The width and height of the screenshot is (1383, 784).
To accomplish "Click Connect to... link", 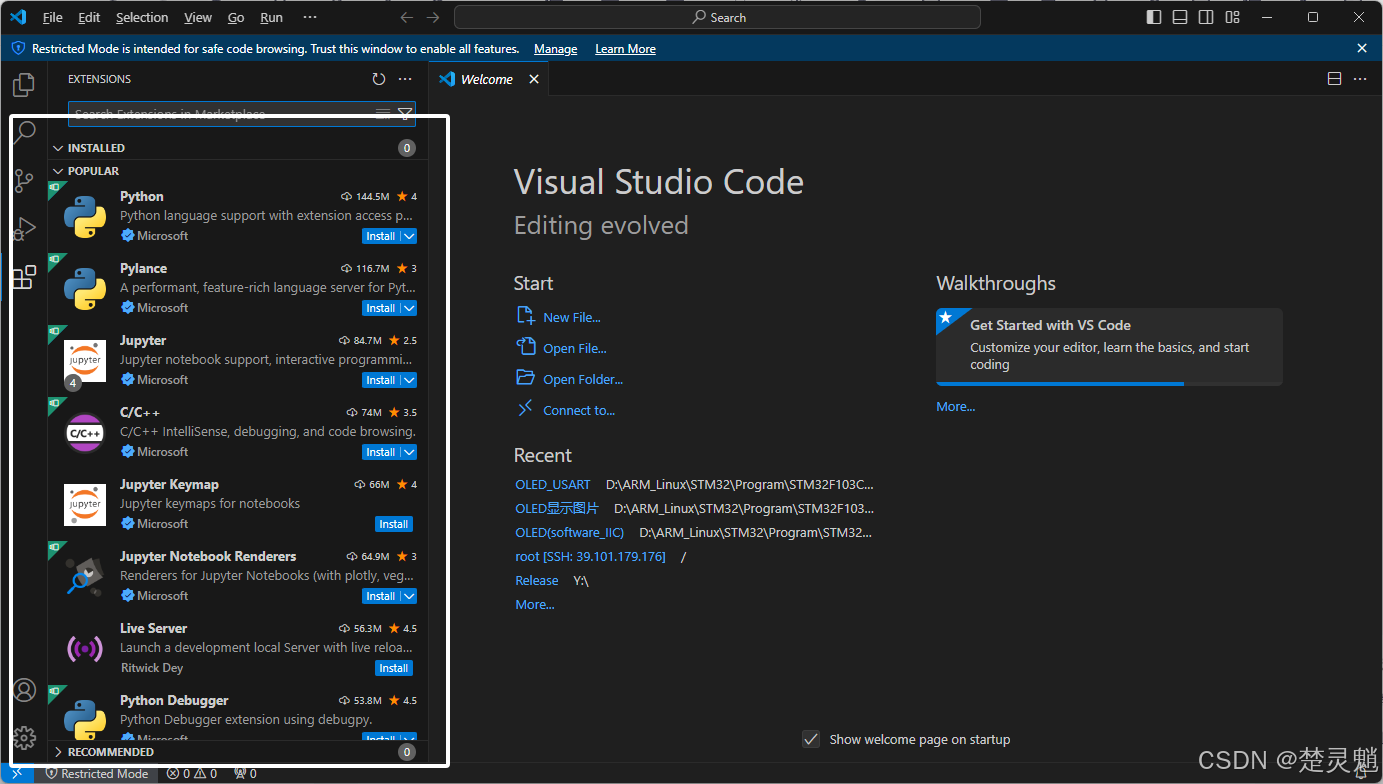I will pyautogui.click(x=579, y=410).
